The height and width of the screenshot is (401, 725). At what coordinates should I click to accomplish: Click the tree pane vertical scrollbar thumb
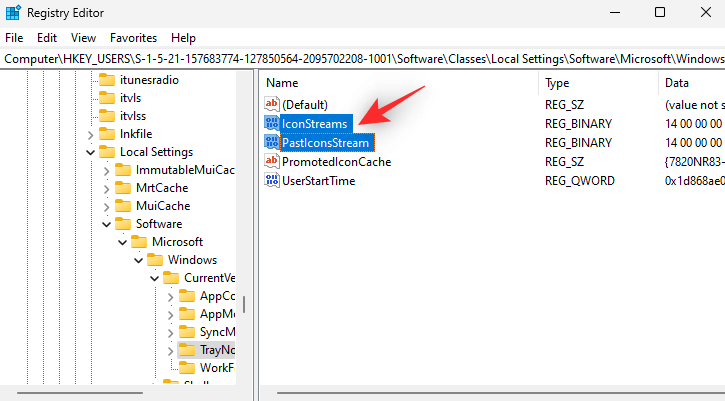pyautogui.click(x=243, y=304)
